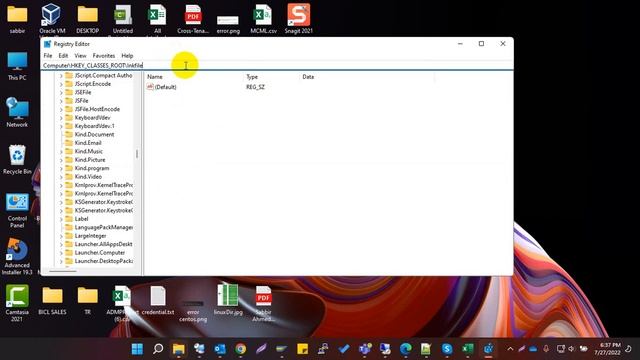Open Skype from the taskbar

(x=447, y=349)
